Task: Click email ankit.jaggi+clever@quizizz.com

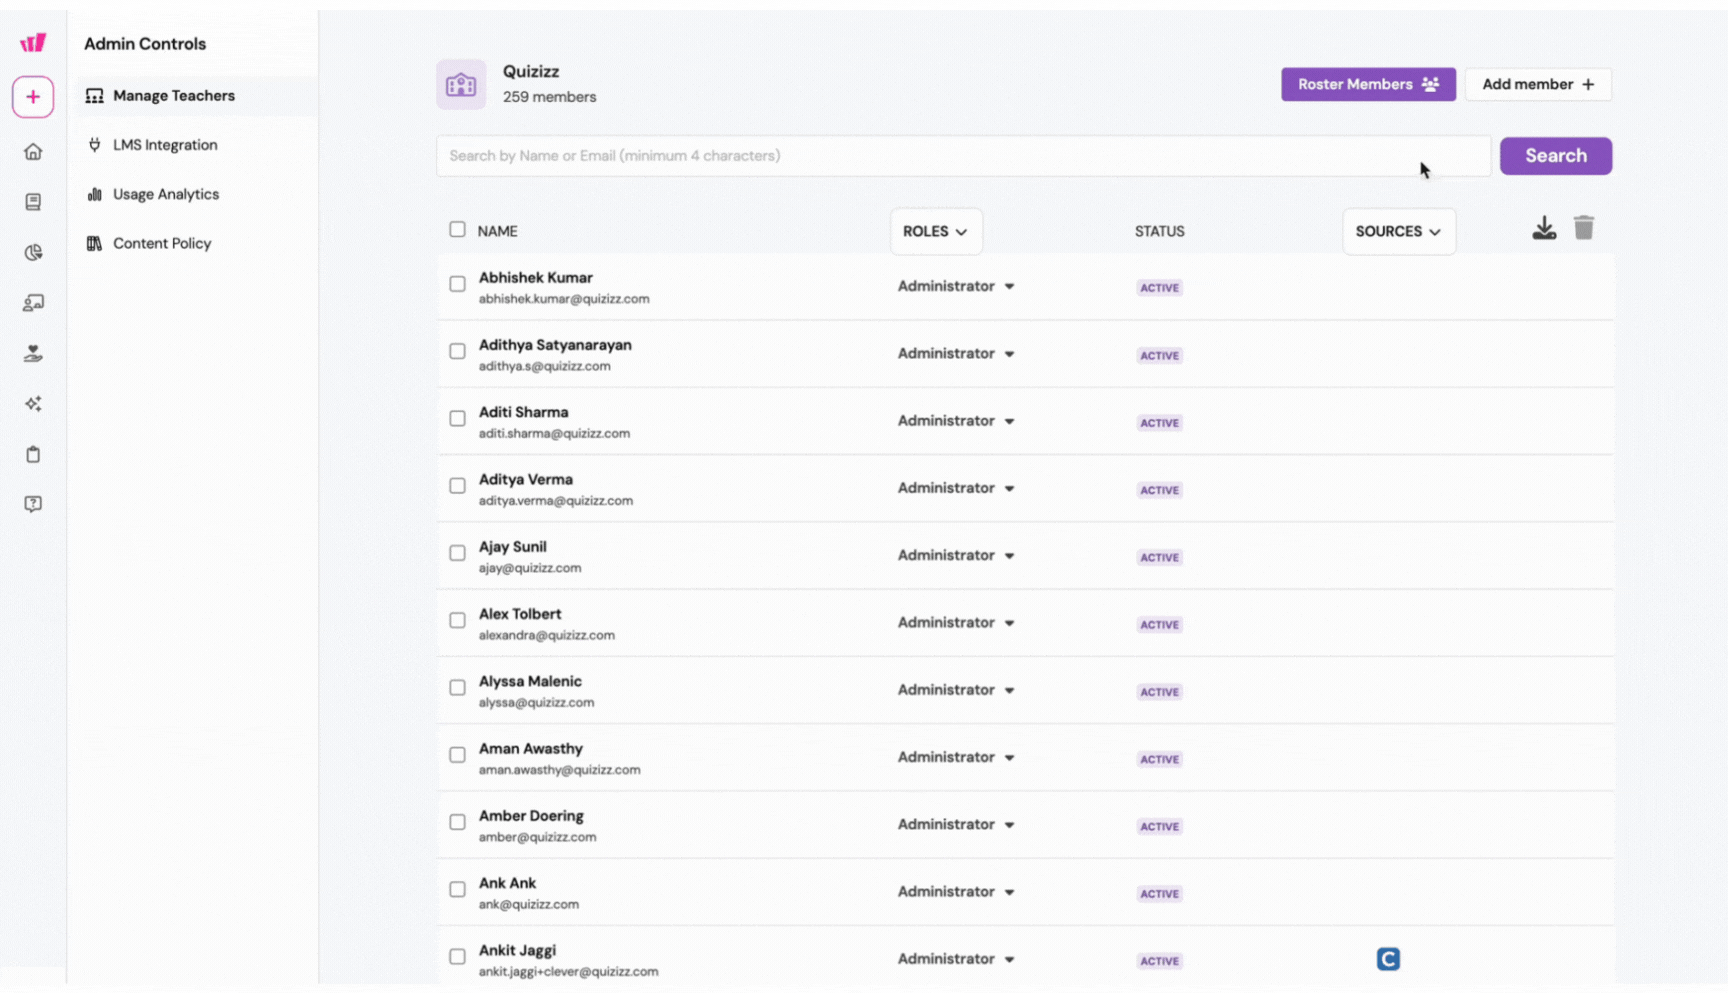Action: point(568,972)
